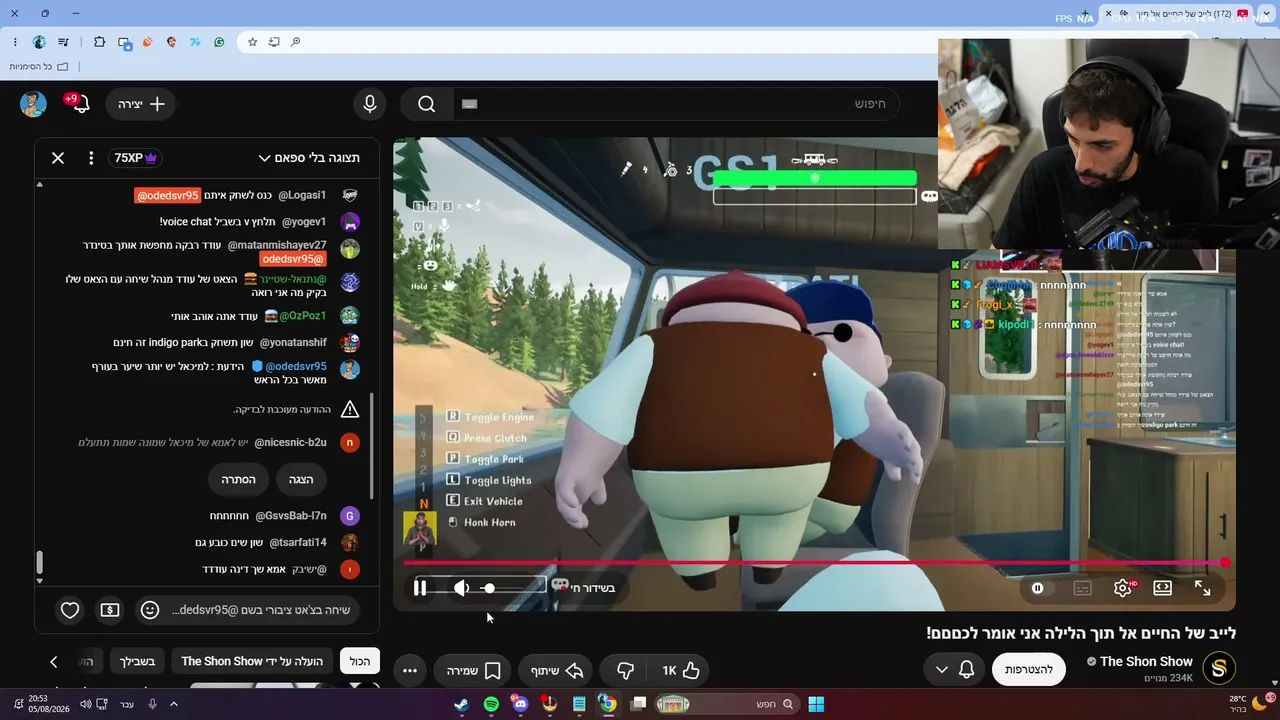Select the הכול filter chip
Image resolution: width=1280 pixels, height=720 pixels.
360,661
